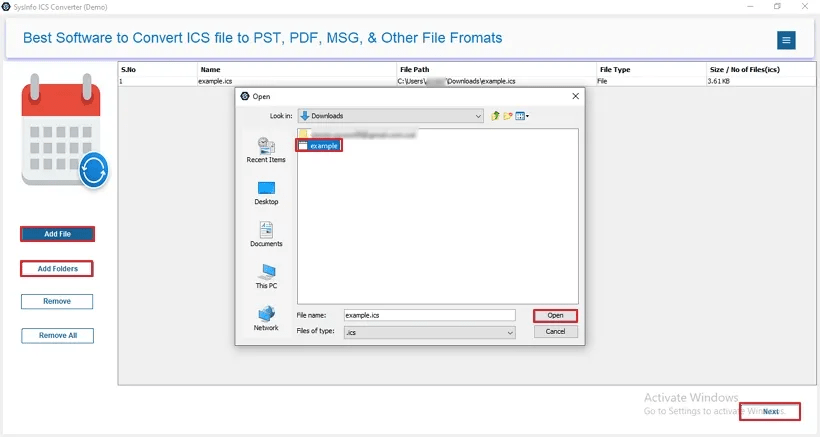
Task: Close the Open dialog with X
Action: tap(575, 96)
